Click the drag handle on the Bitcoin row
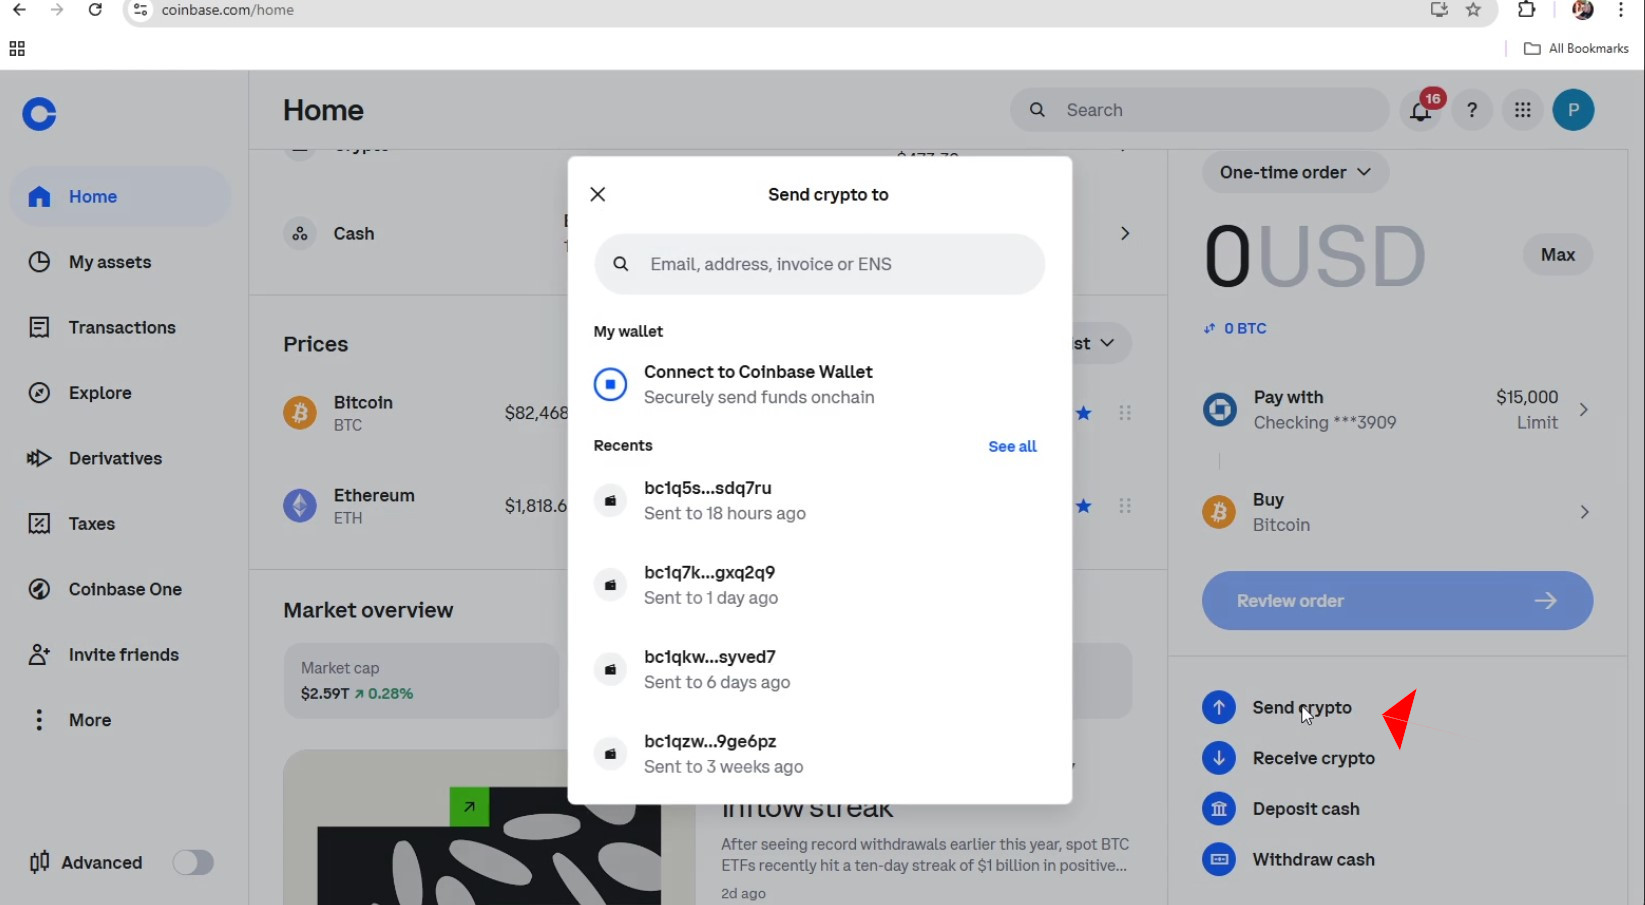The image size is (1645, 905). (1125, 413)
